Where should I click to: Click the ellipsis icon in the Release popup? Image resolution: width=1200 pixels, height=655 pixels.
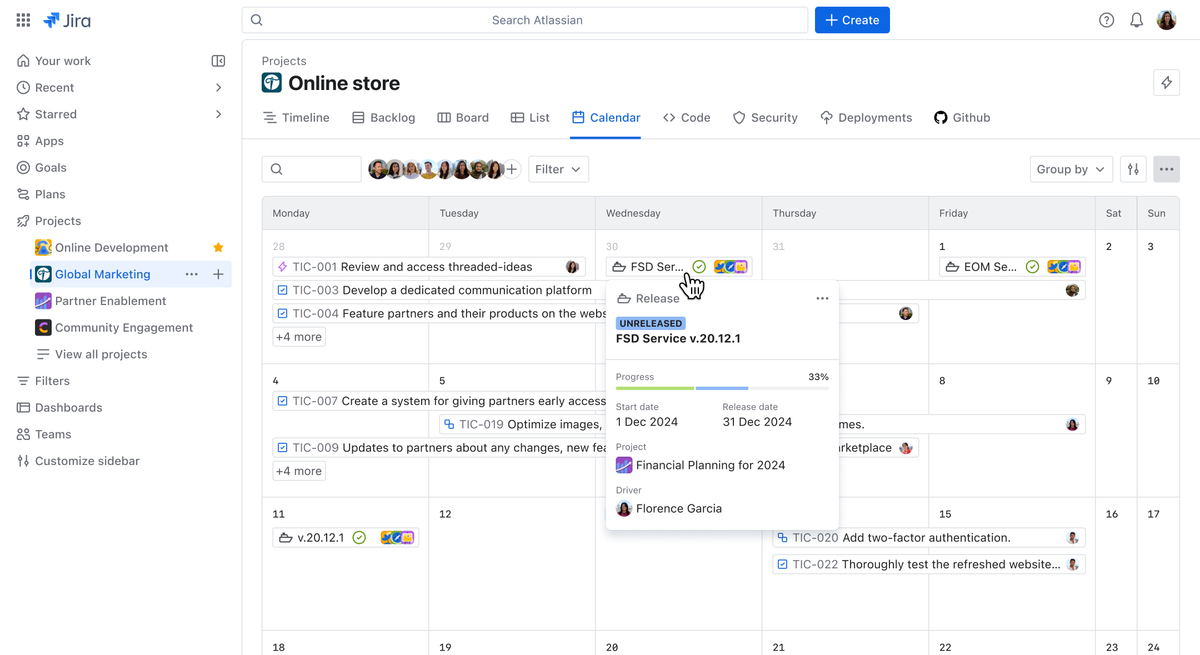tap(822, 298)
